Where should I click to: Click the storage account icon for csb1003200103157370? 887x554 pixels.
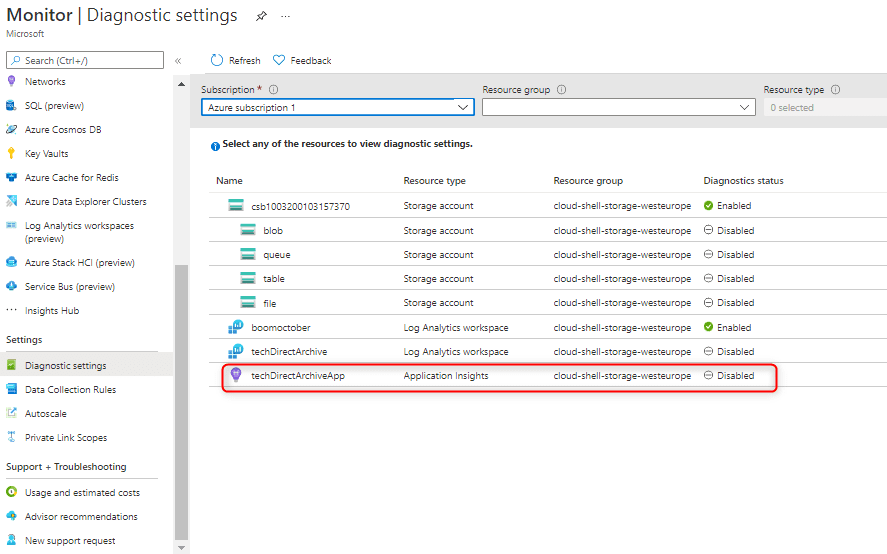coord(236,205)
